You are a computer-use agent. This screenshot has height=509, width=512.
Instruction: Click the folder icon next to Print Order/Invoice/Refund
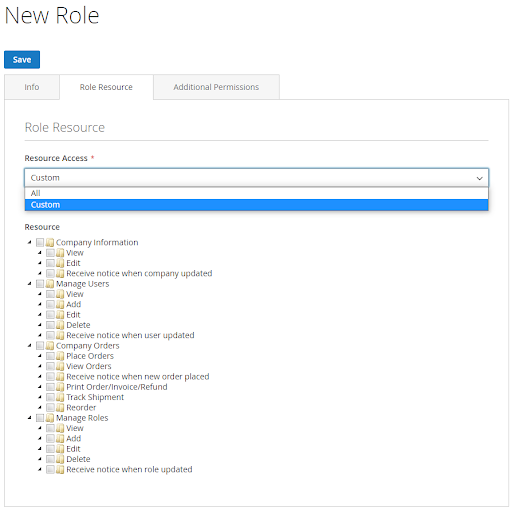tap(60, 387)
